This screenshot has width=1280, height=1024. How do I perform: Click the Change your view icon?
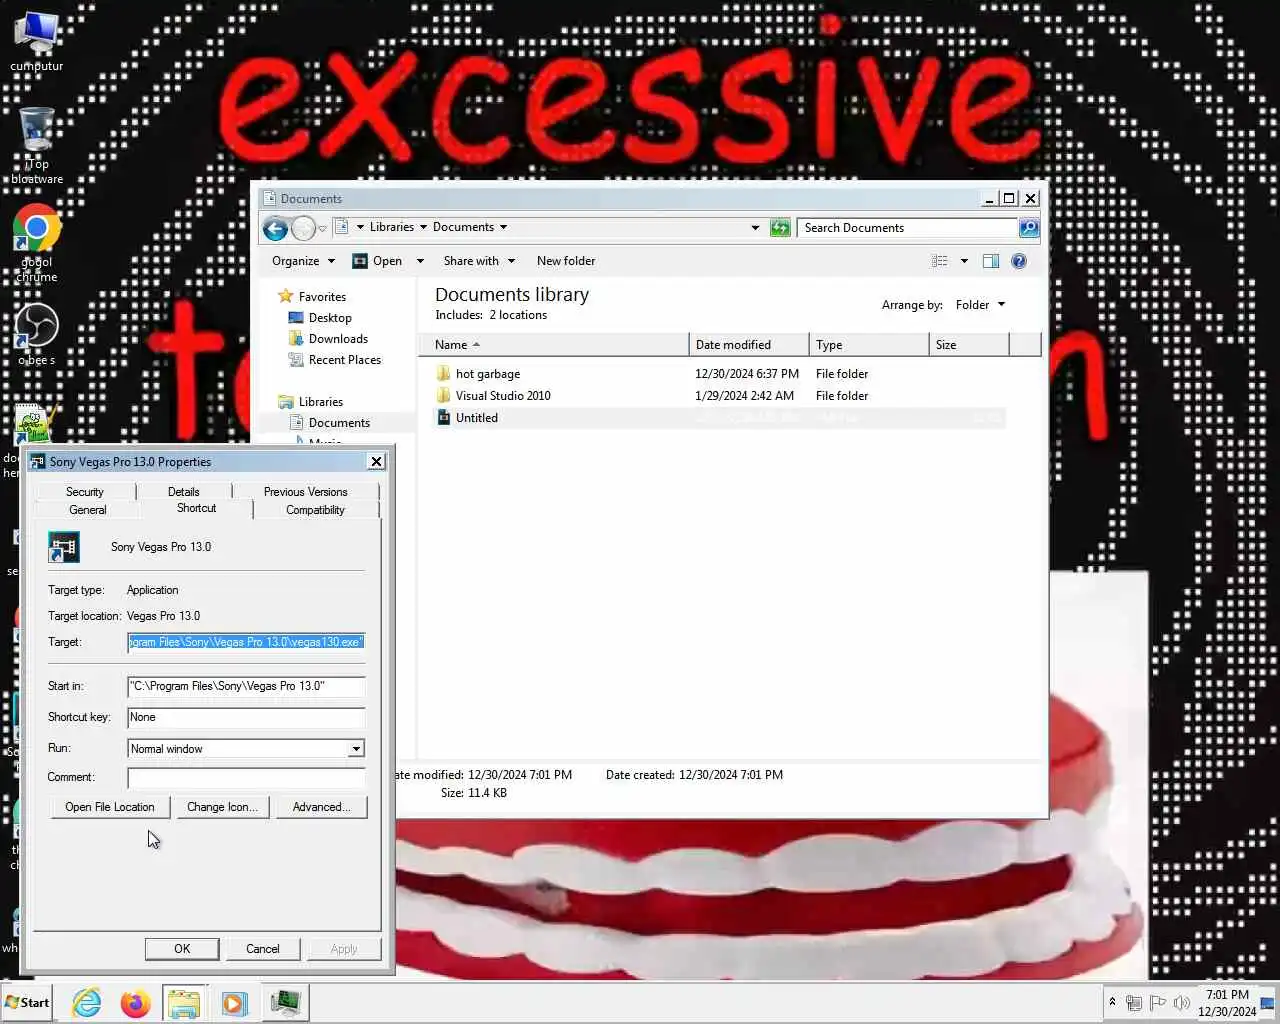940,261
